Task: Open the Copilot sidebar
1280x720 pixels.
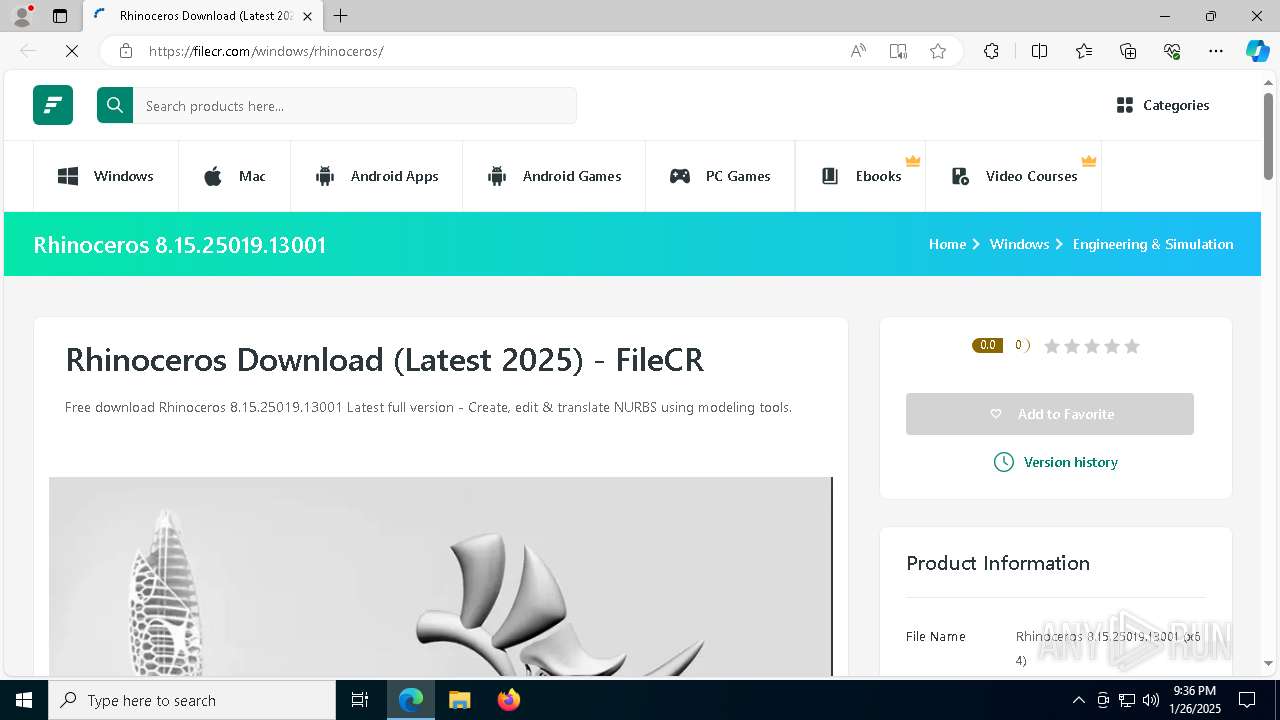Action: (x=1257, y=51)
